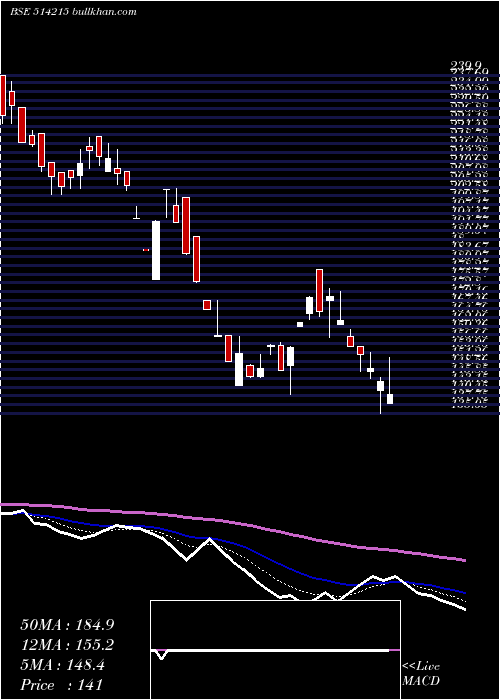This screenshot has height=700, width=500.
Task: Click the BSE 514215 bullkhan.com title text
Action: click(x=73, y=12)
